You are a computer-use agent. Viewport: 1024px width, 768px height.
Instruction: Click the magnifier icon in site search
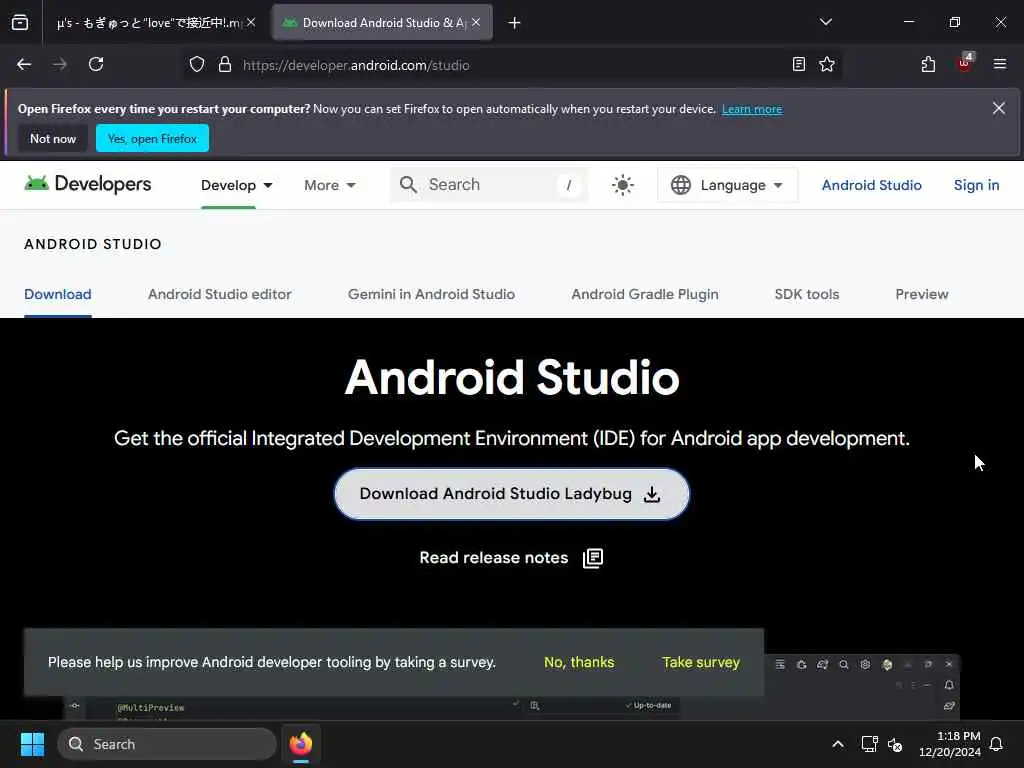(408, 185)
